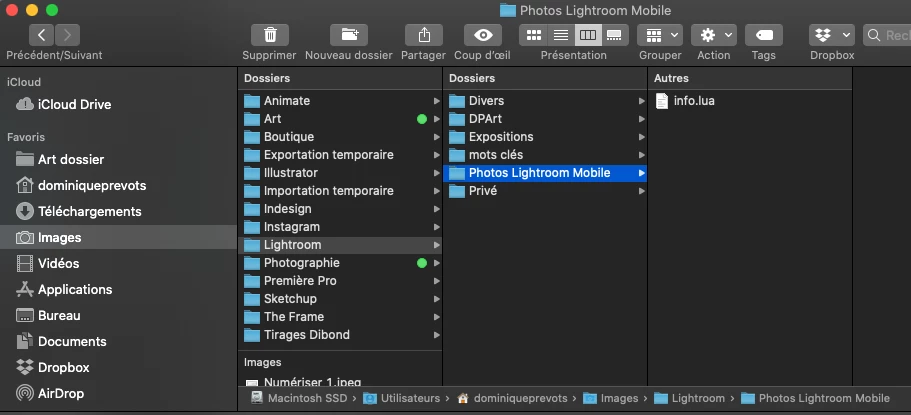Screen dimensions: 911x415
Task: Click Images in the path bar
Action: (x=611, y=398)
